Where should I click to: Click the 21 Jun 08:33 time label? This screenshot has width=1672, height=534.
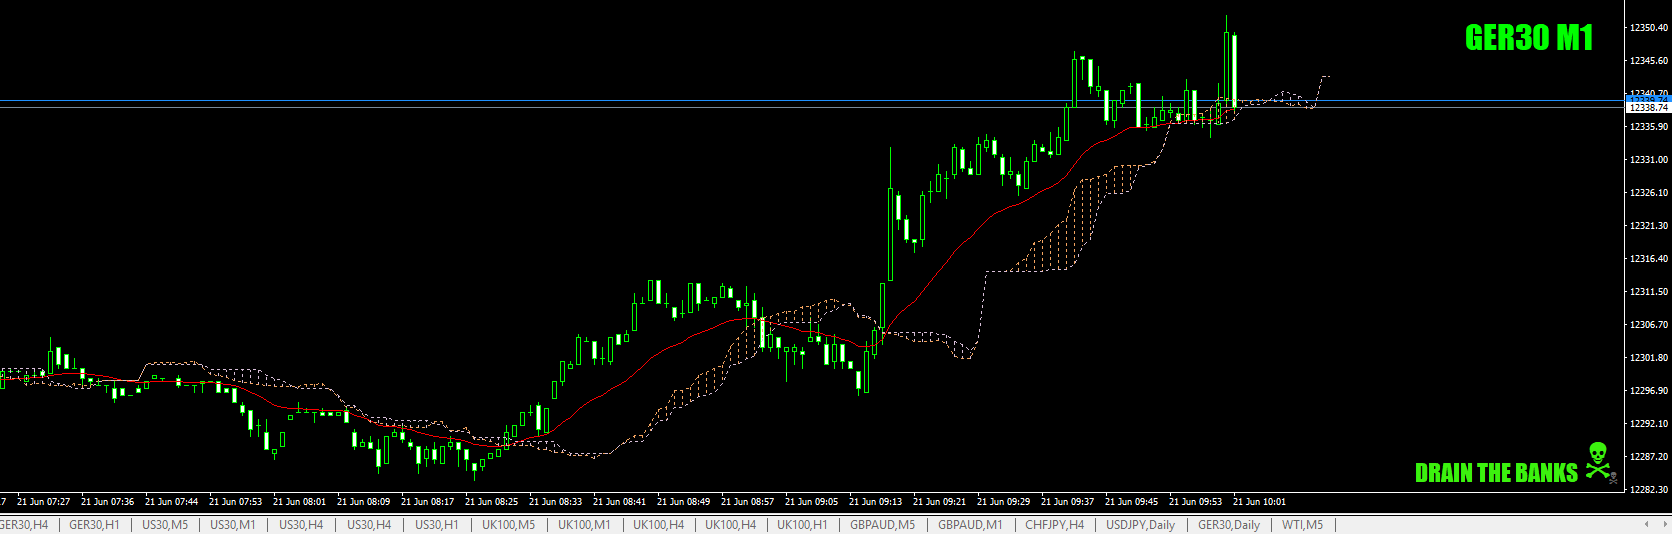click(555, 502)
